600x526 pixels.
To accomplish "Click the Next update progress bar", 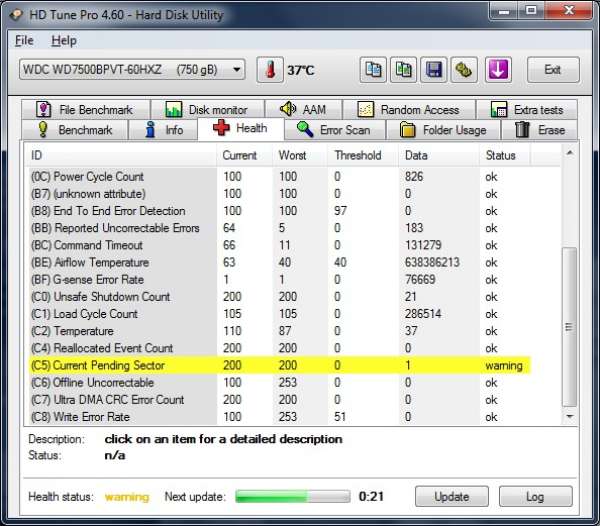I will (293, 497).
